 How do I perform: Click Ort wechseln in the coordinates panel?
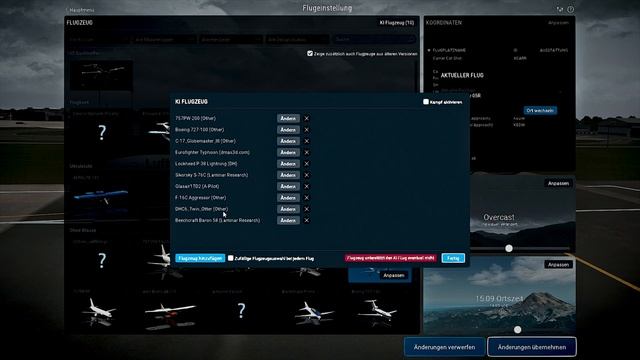point(540,111)
